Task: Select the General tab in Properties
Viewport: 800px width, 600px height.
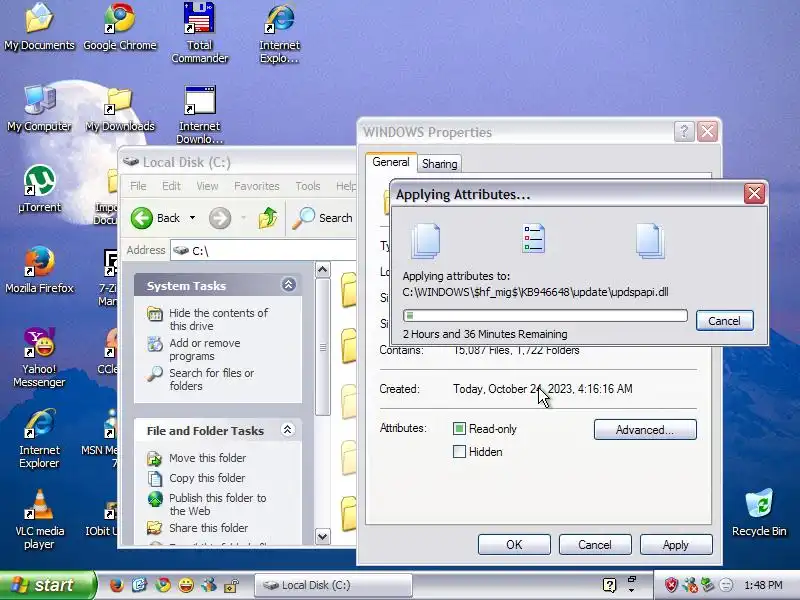Action: (x=391, y=162)
